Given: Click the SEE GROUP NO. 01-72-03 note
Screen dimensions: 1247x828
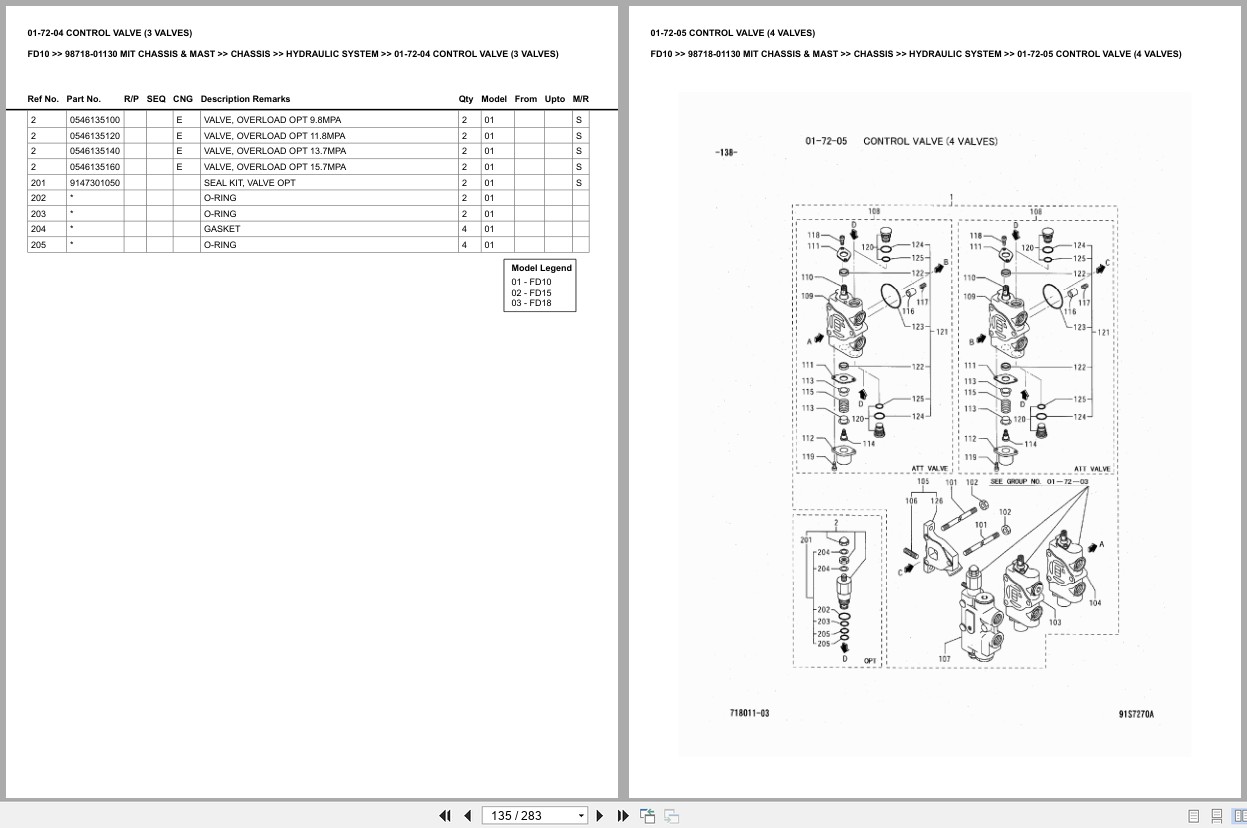Looking at the screenshot, I should 1039,482.
